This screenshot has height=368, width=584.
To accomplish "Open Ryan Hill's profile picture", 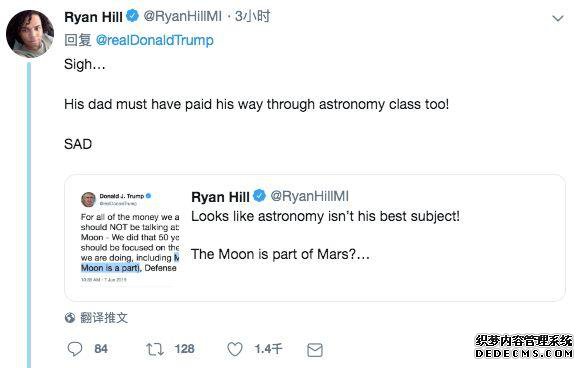I will pos(30,34).
